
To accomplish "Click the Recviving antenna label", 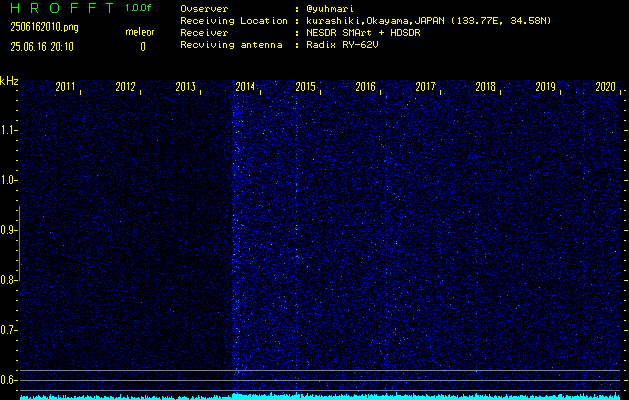I will coord(231,45).
